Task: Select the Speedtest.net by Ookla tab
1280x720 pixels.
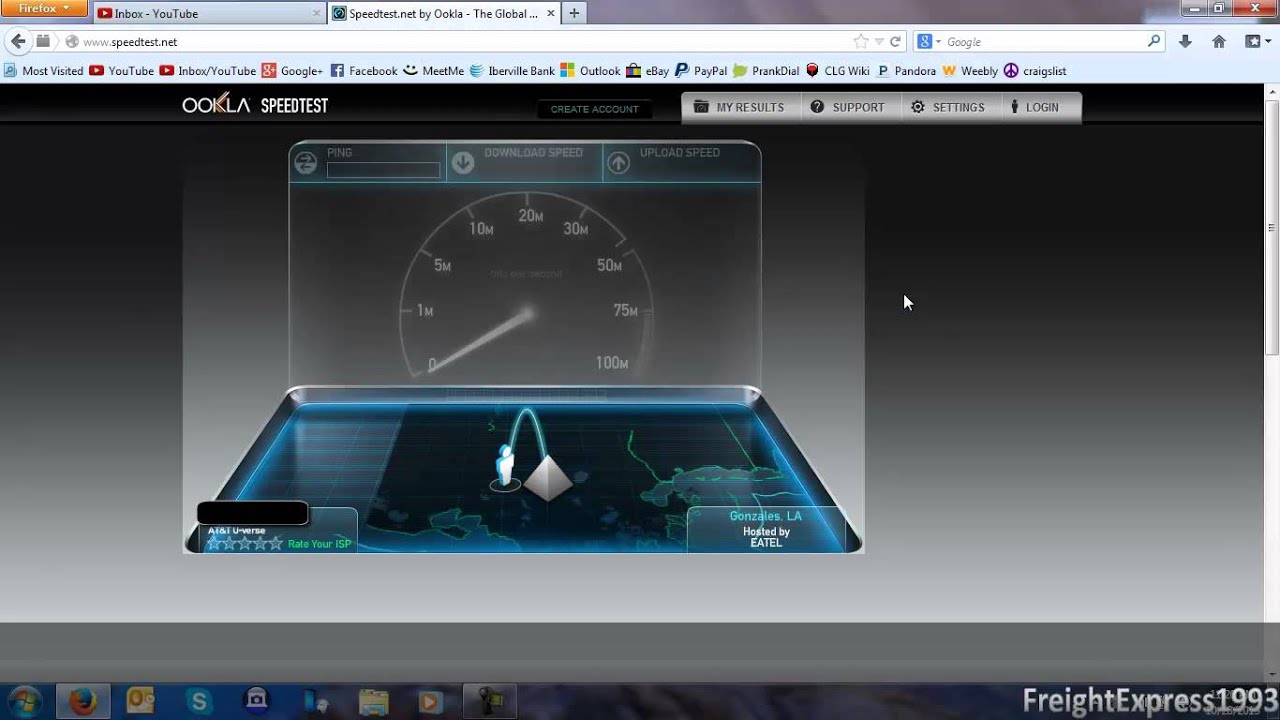Action: pos(443,14)
